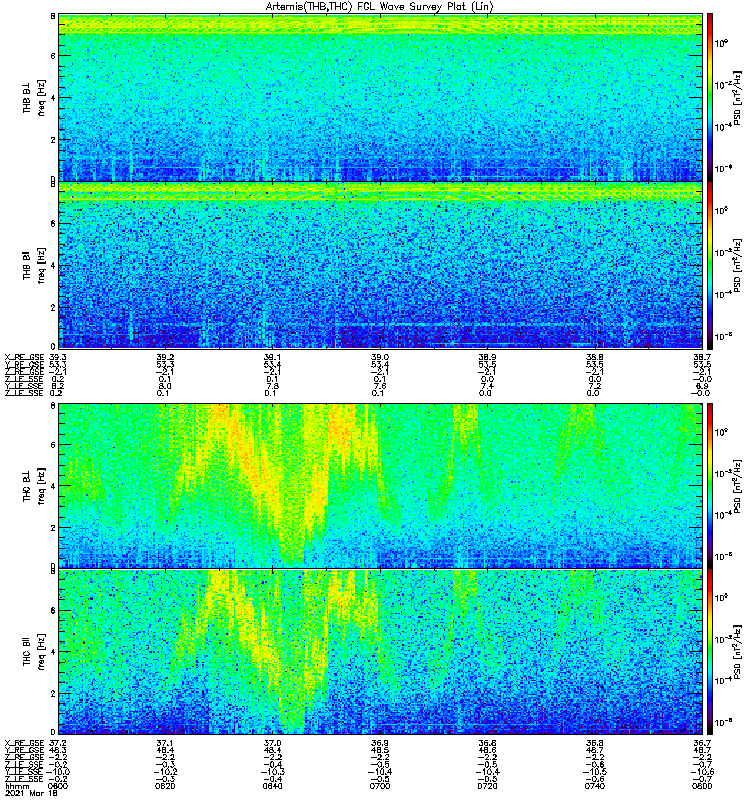750x800 pixels.
Task: Click the 10⁰ tick on the THB B⊥ color bar
Action: (721, 43)
